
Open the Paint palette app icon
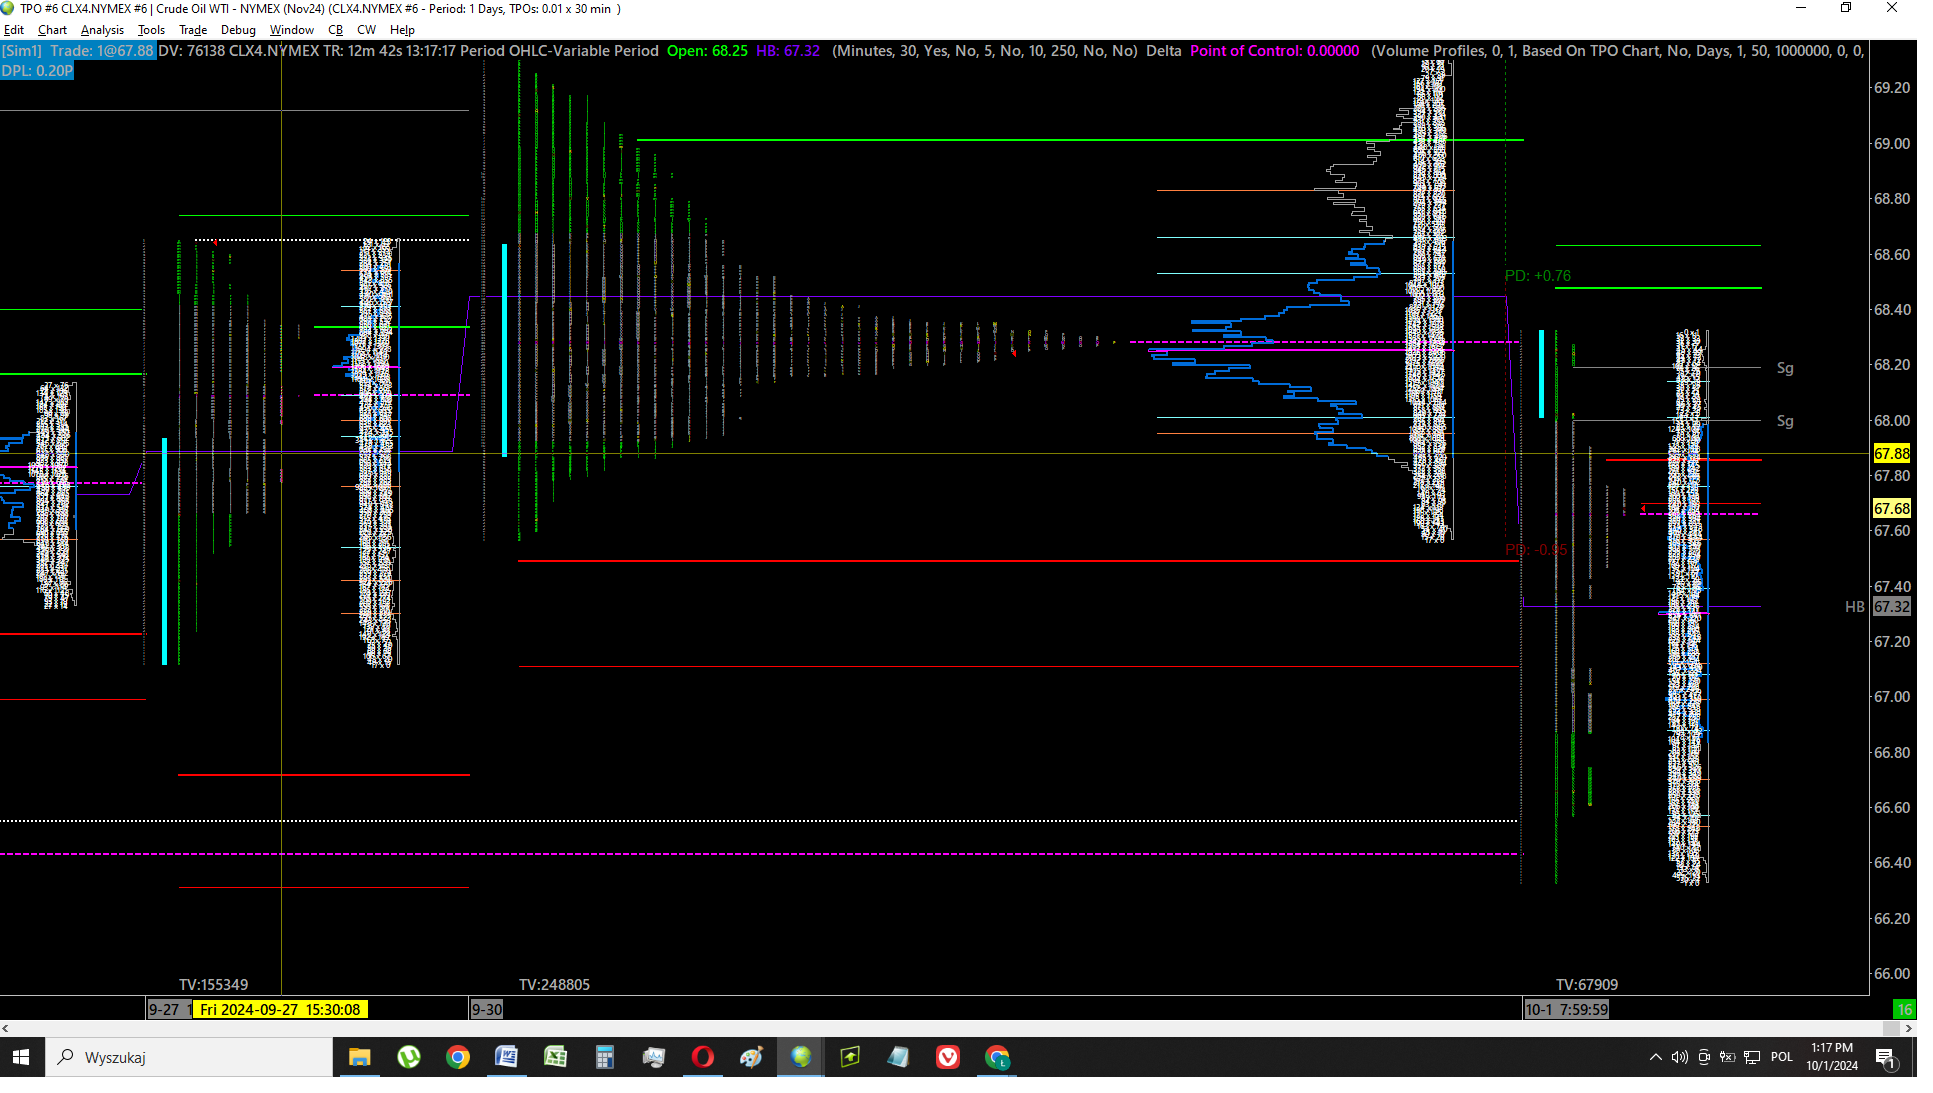click(752, 1057)
